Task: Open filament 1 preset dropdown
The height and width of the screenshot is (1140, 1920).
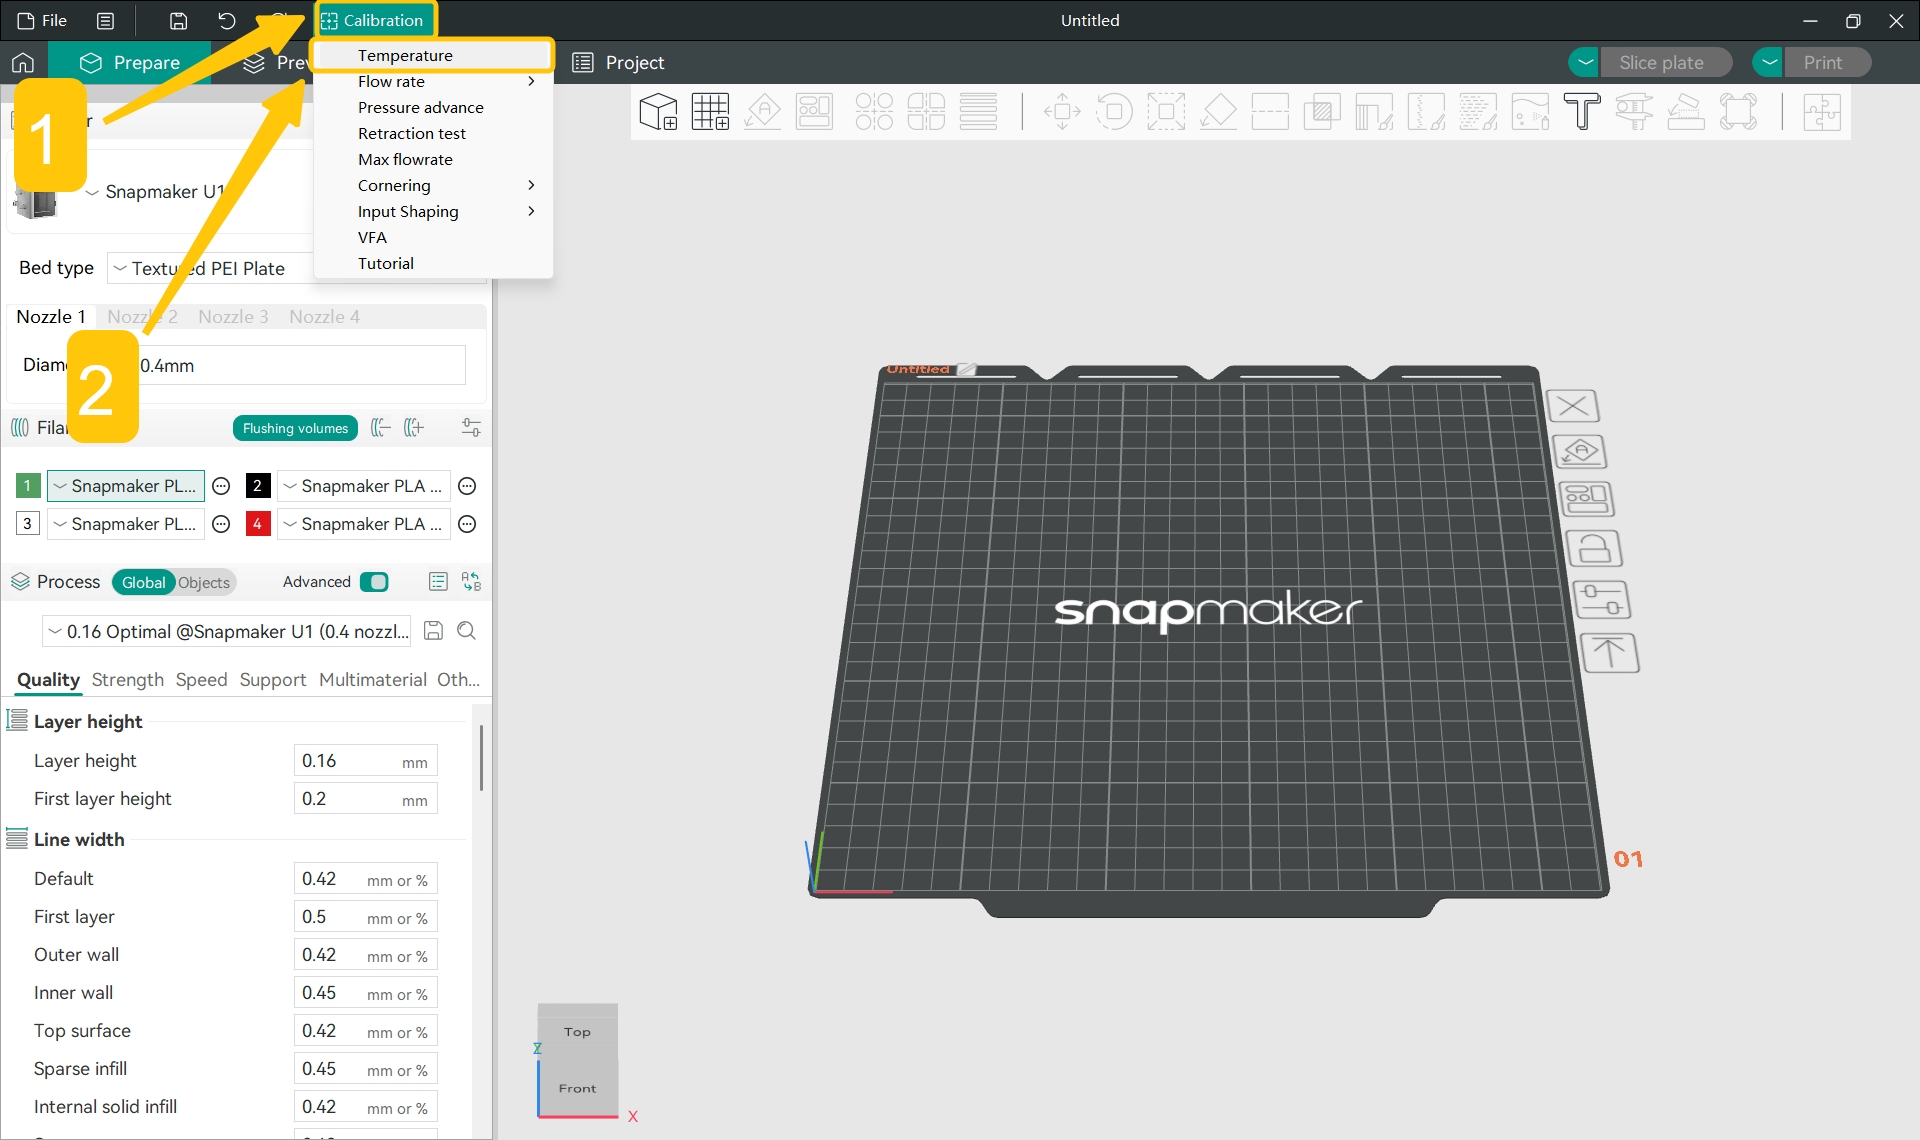Action: coord(126,487)
